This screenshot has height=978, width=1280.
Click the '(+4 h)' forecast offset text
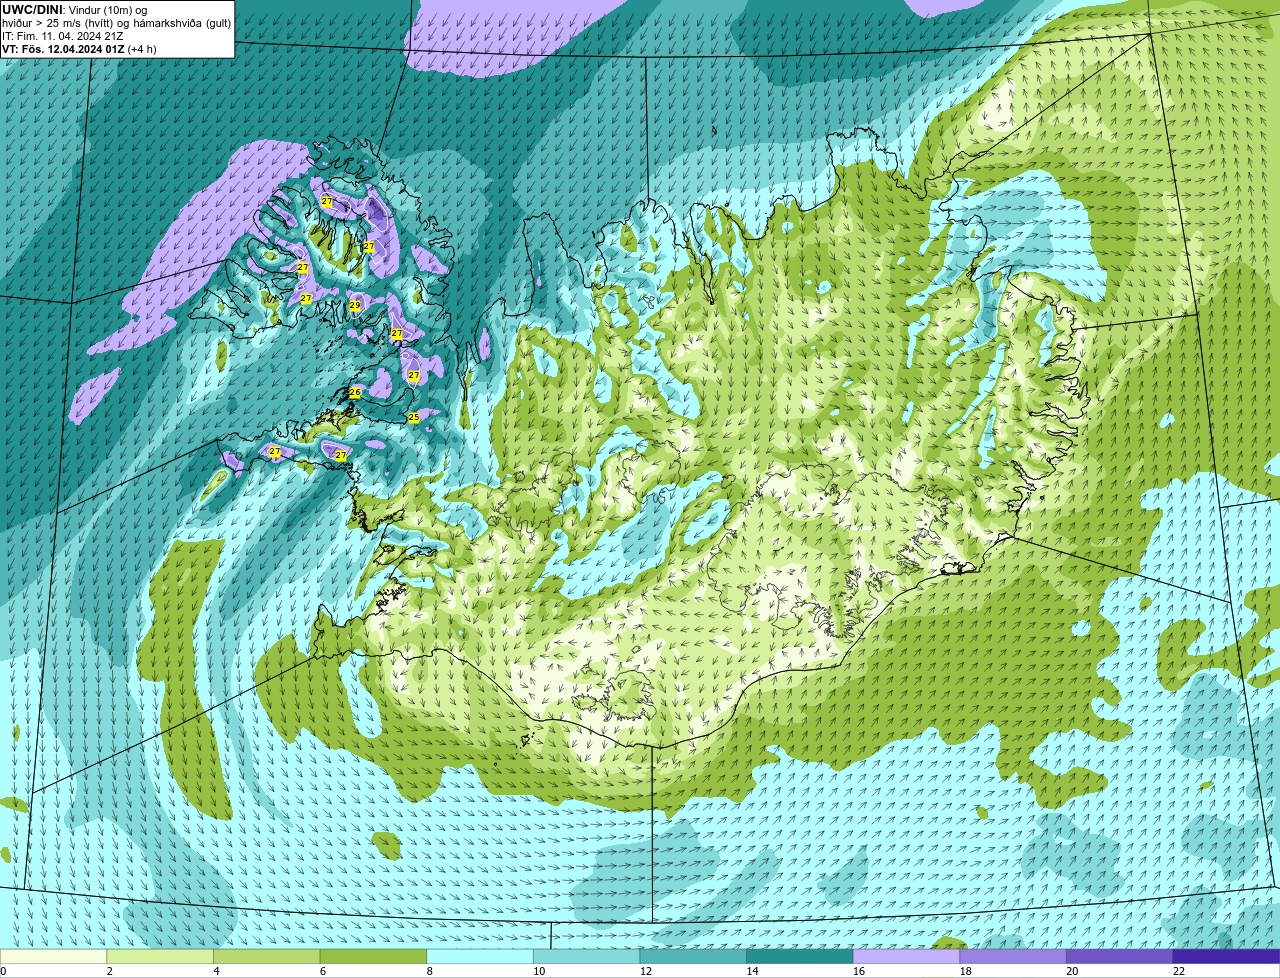[x=142, y=48]
